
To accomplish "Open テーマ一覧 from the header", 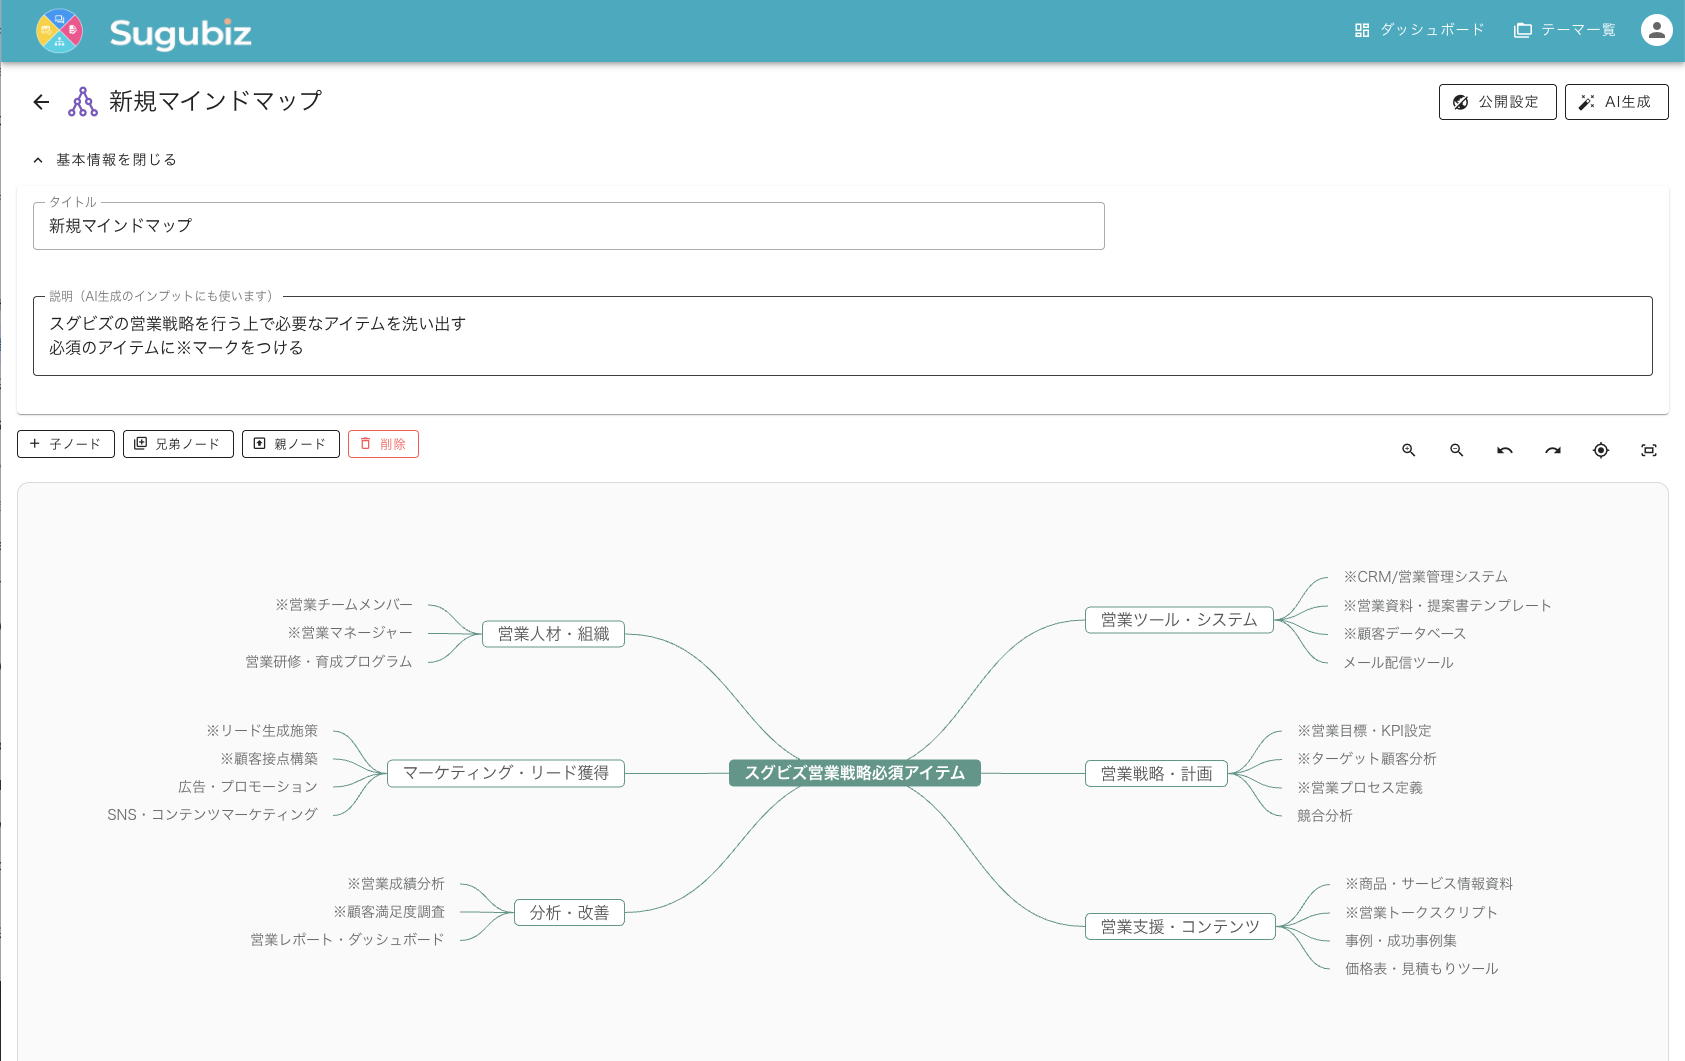I will pyautogui.click(x=1563, y=30).
